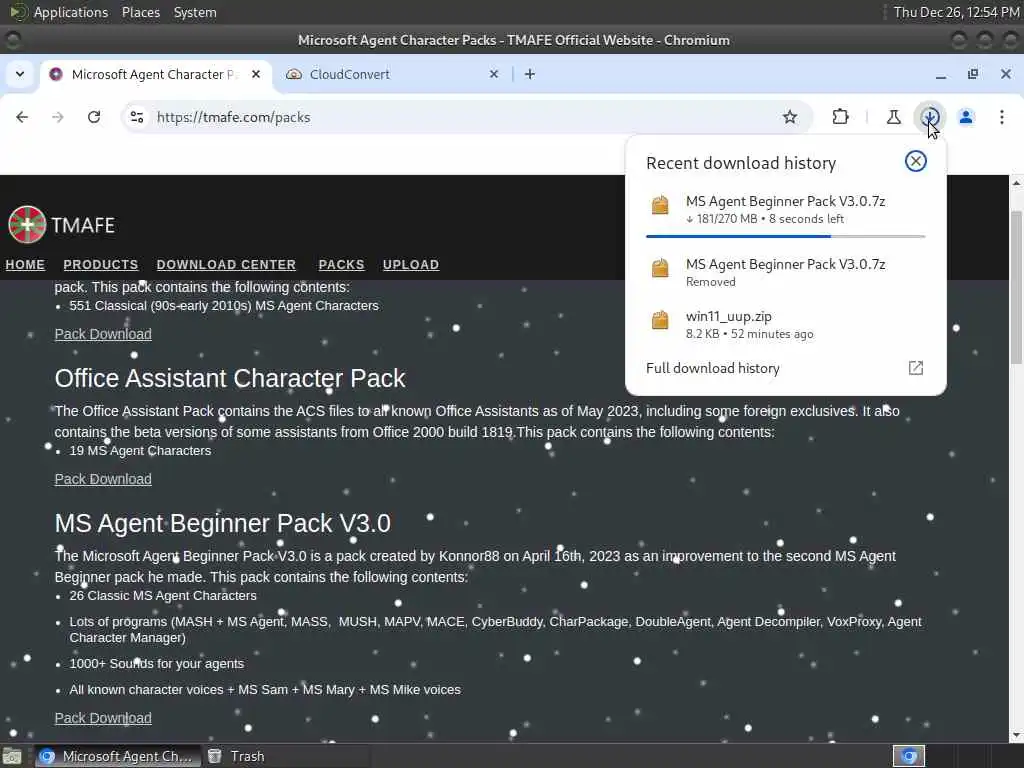1024x768 pixels.
Task: Click the download progress bar
Action: [x=785, y=236]
